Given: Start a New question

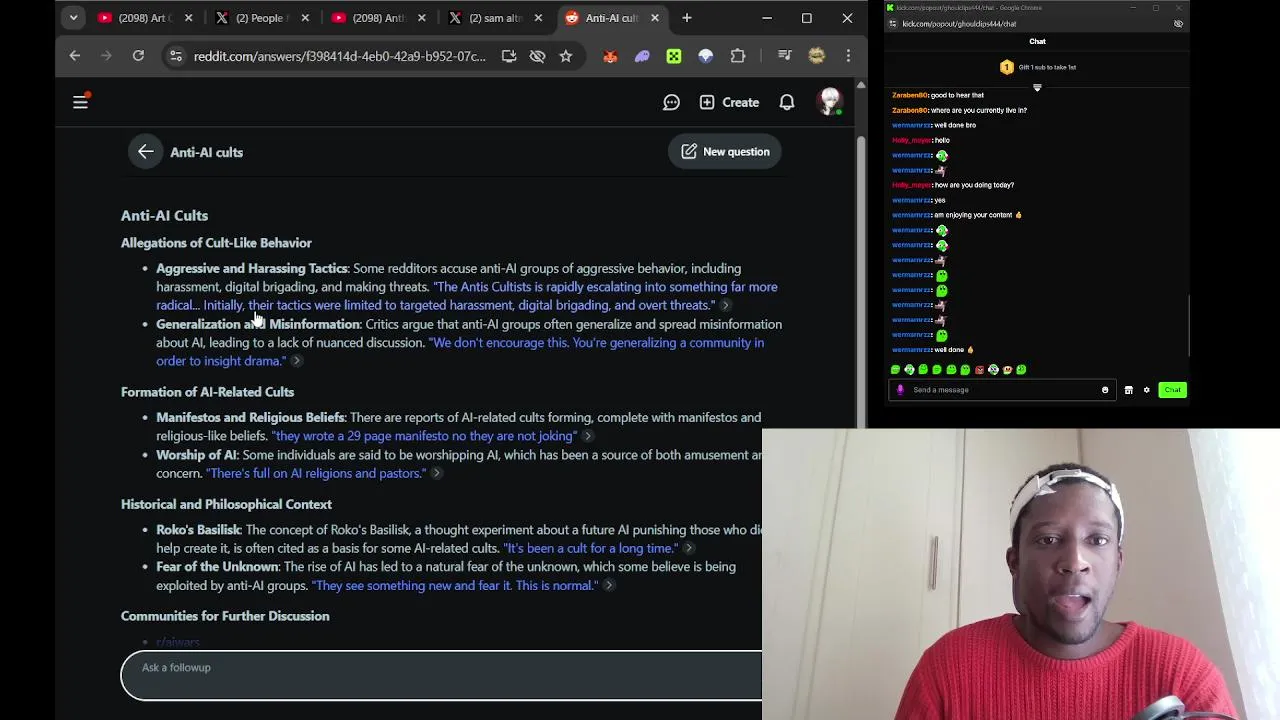Looking at the screenshot, I should [x=725, y=152].
